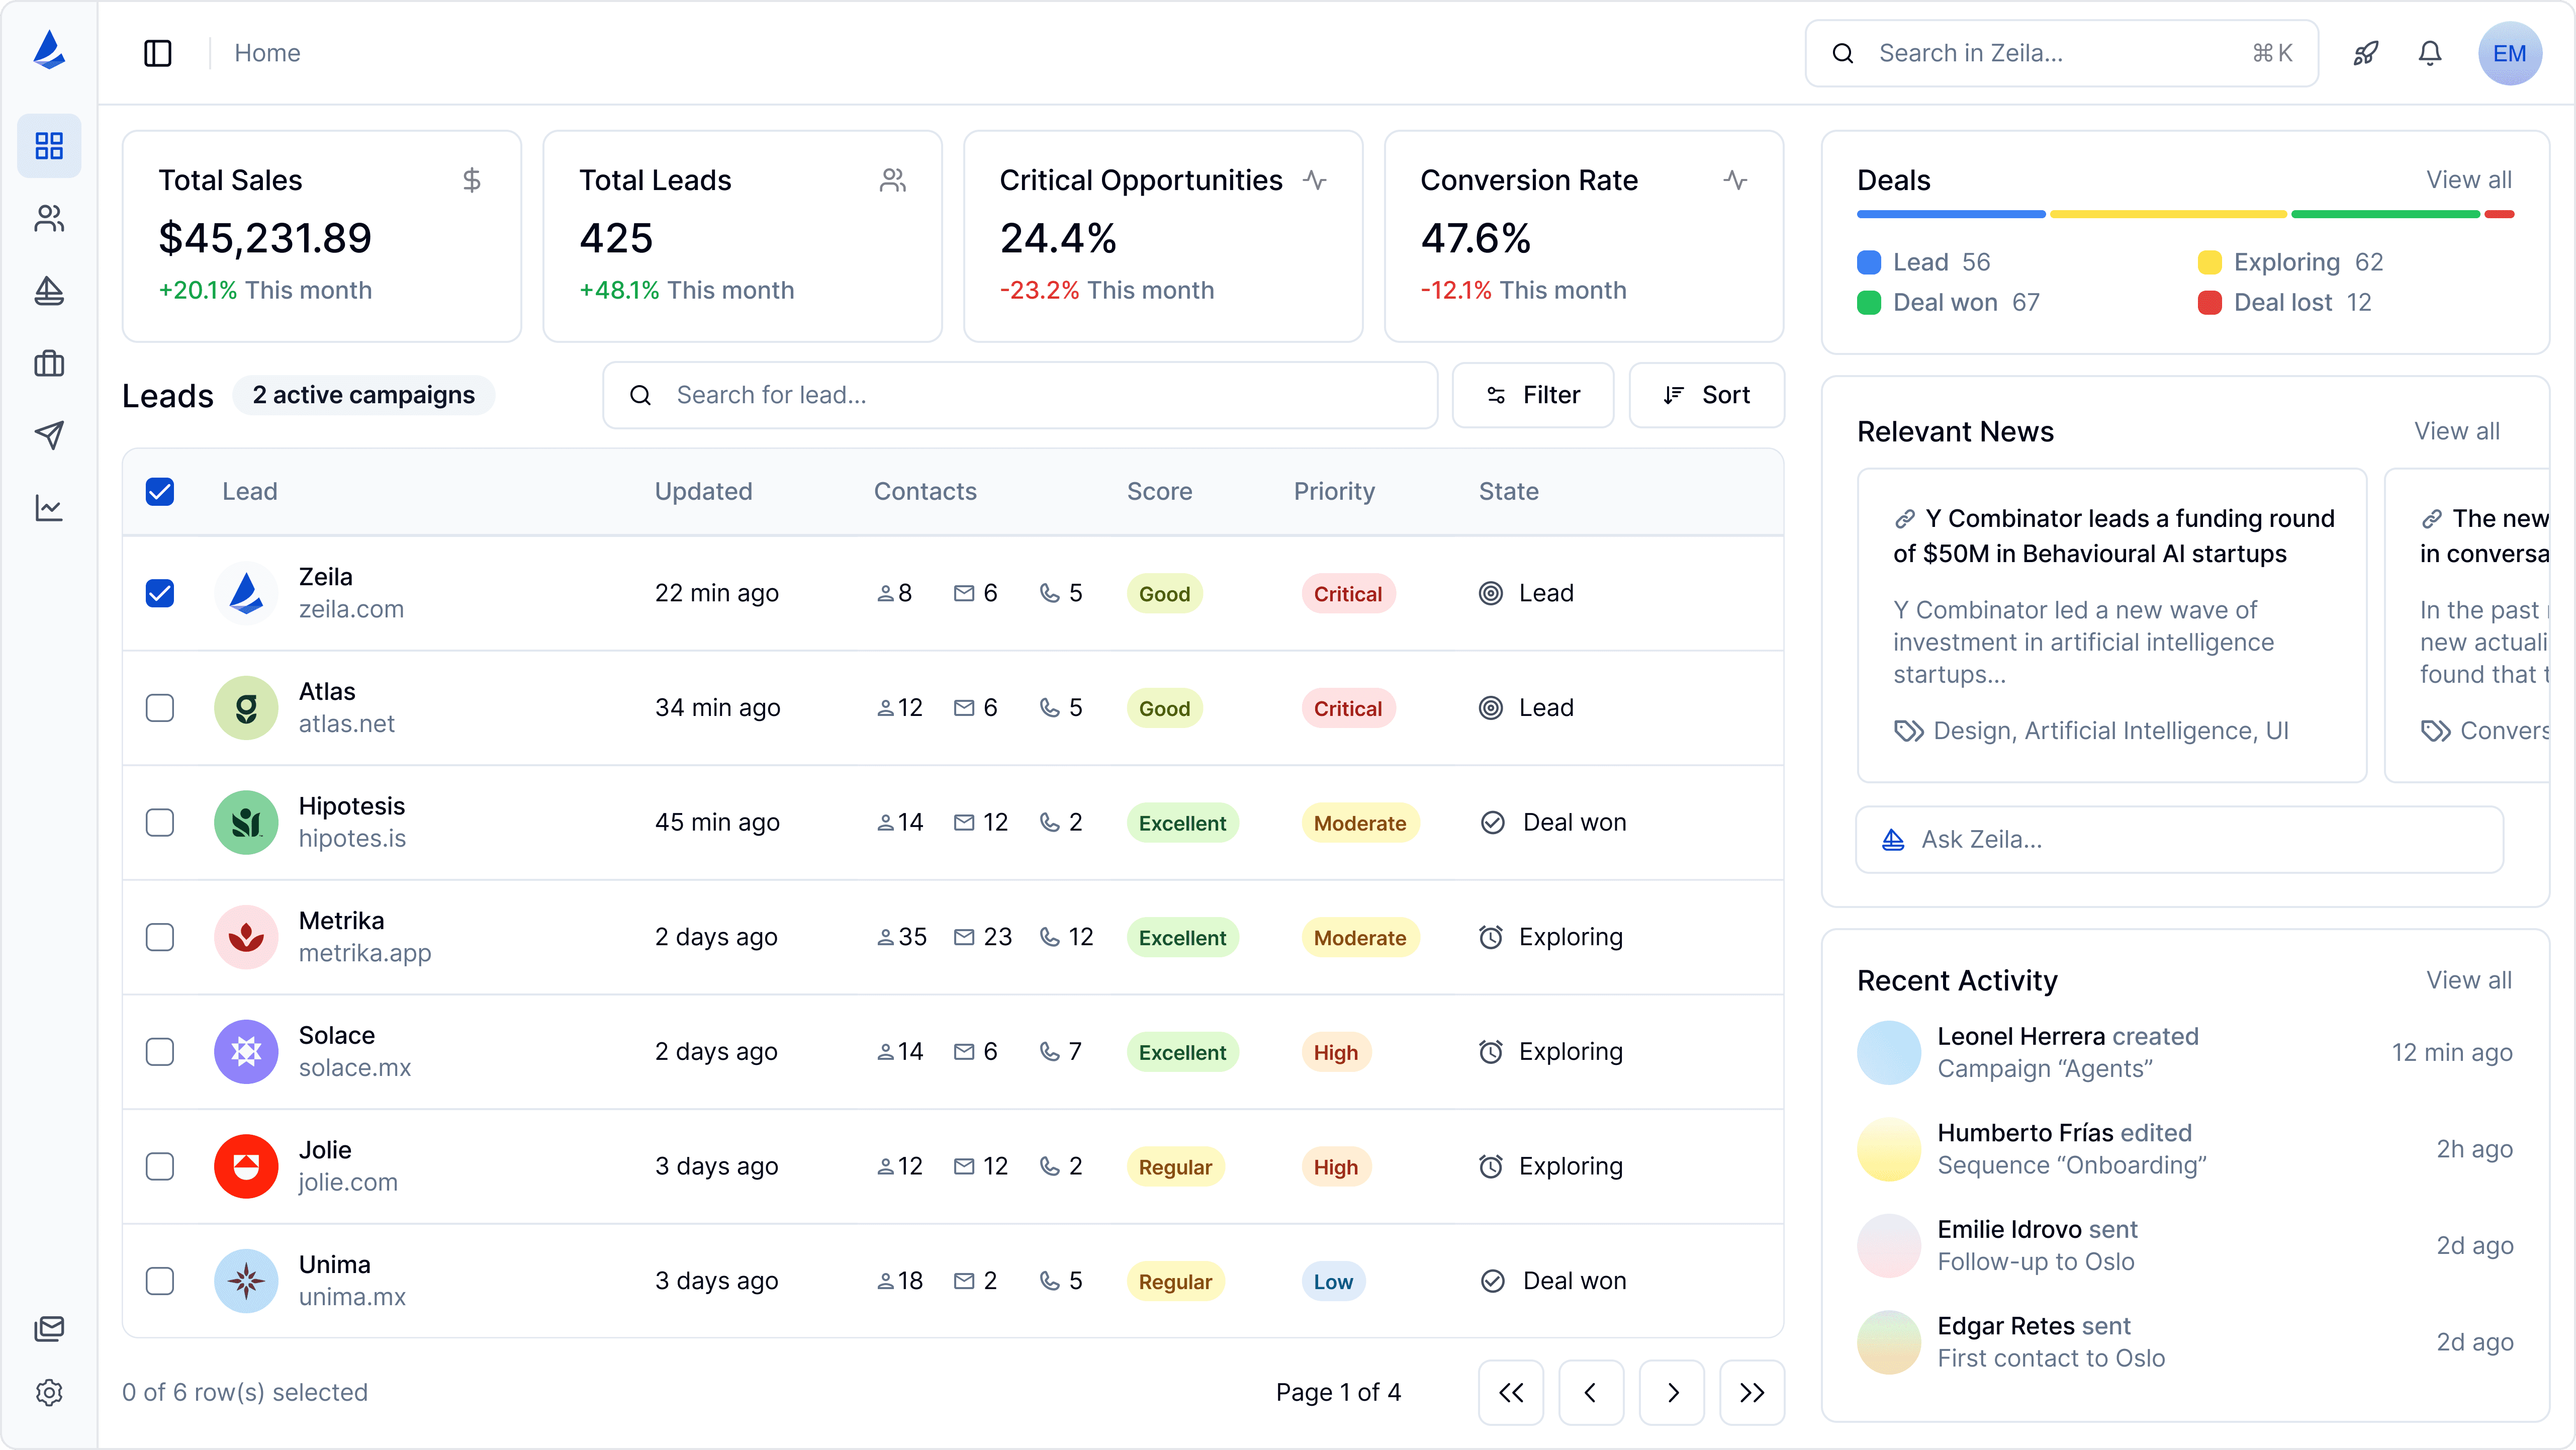The height and width of the screenshot is (1450, 2576).
Task: Open the Filter options for leads
Action: 1532,395
